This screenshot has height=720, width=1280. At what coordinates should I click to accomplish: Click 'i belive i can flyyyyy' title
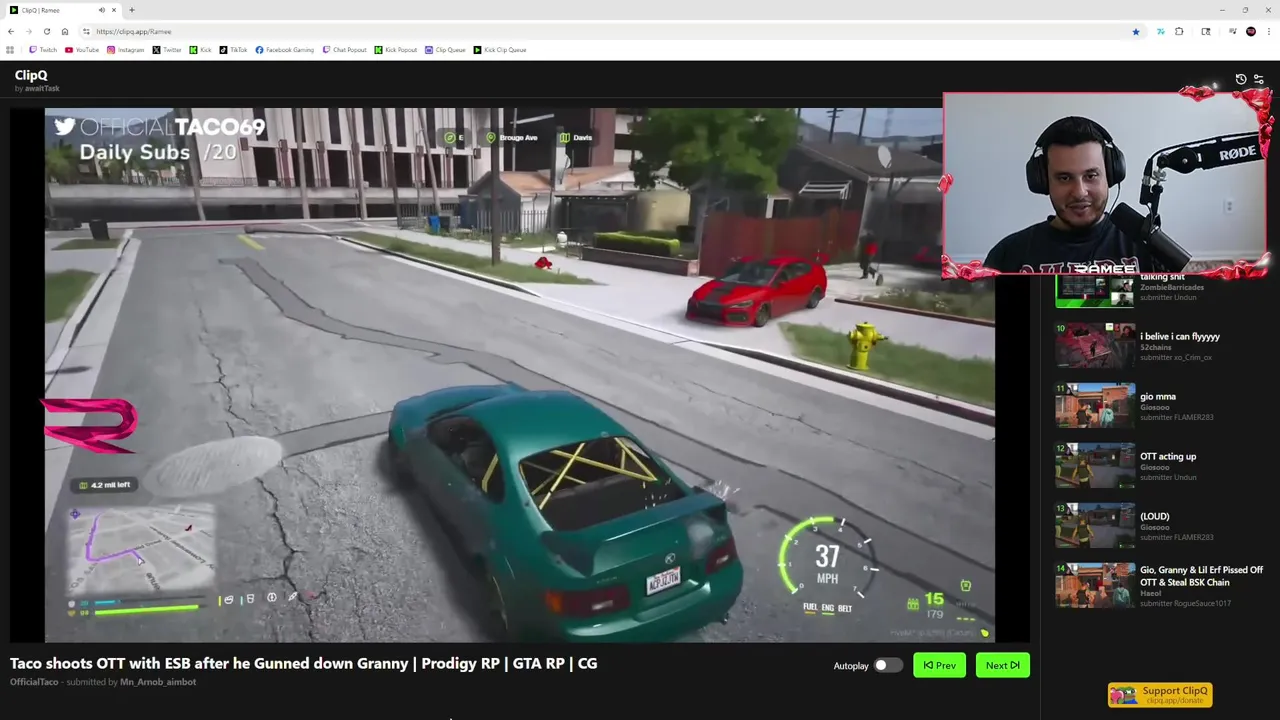1180,337
